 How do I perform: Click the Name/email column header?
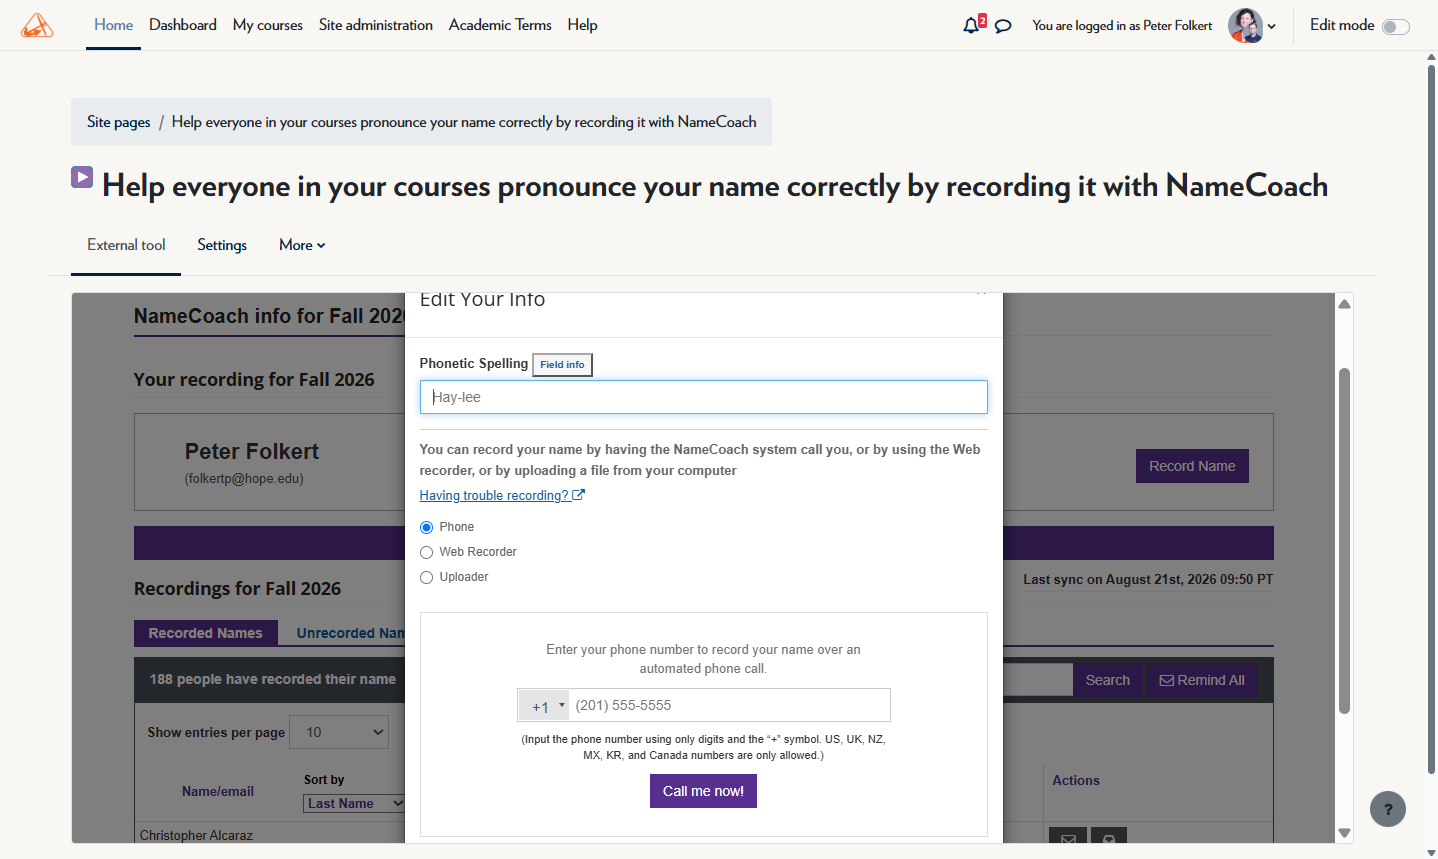(218, 791)
